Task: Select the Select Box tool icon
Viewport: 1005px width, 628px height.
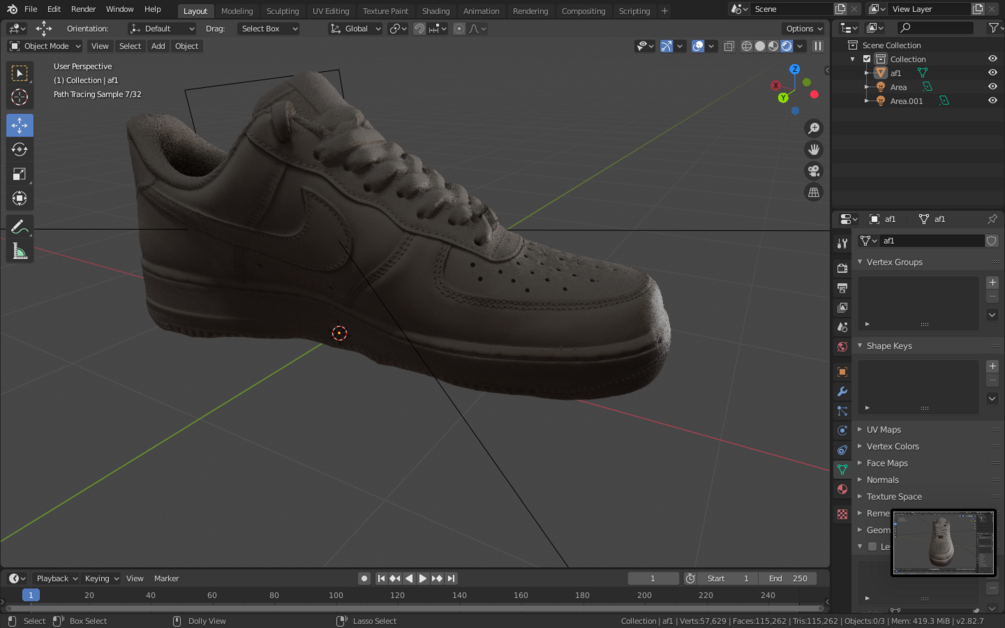Action: (x=19, y=73)
